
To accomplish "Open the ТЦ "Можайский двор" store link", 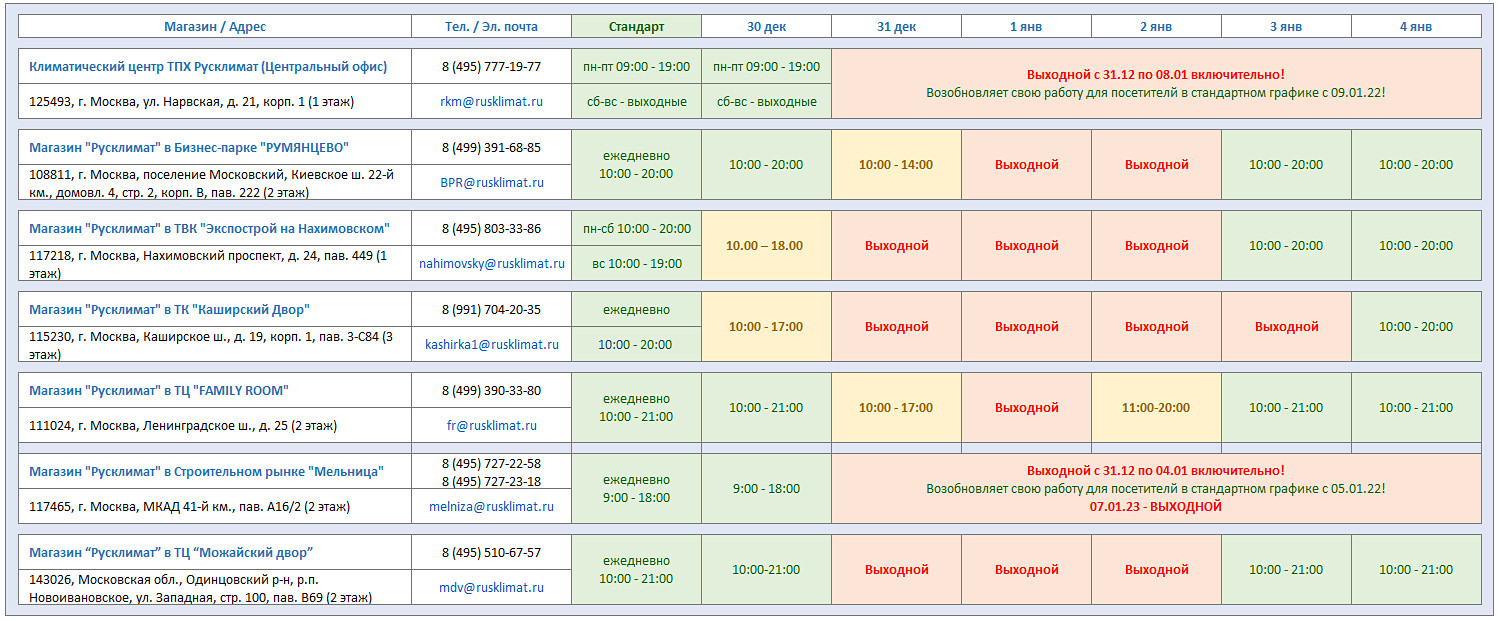I will (170, 552).
